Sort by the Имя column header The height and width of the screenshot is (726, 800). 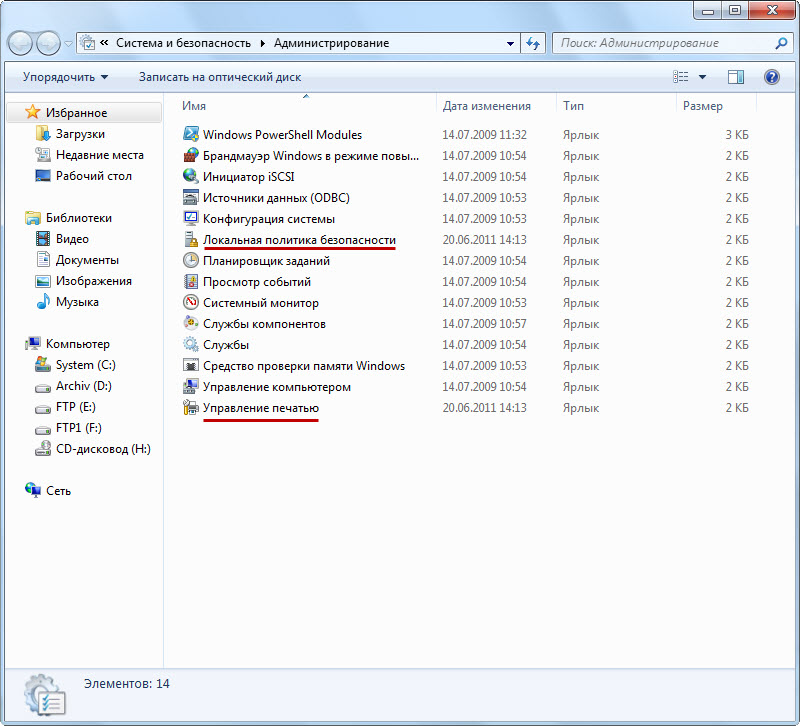(306, 106)
